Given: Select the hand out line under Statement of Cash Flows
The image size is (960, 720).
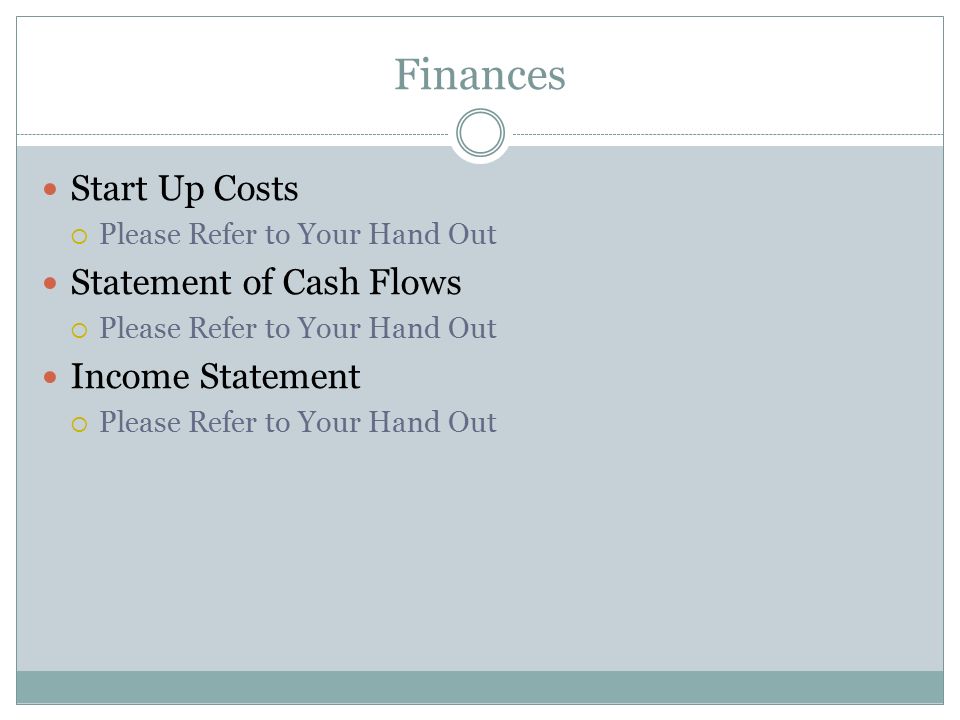Looking at the screenshot, I should coord(298,329).
